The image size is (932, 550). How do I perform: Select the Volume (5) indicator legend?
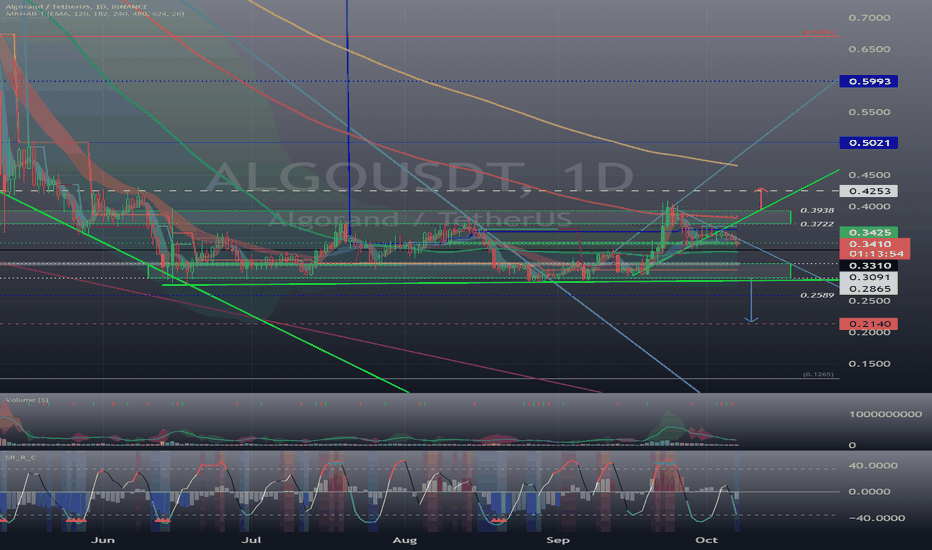(27, 400)
